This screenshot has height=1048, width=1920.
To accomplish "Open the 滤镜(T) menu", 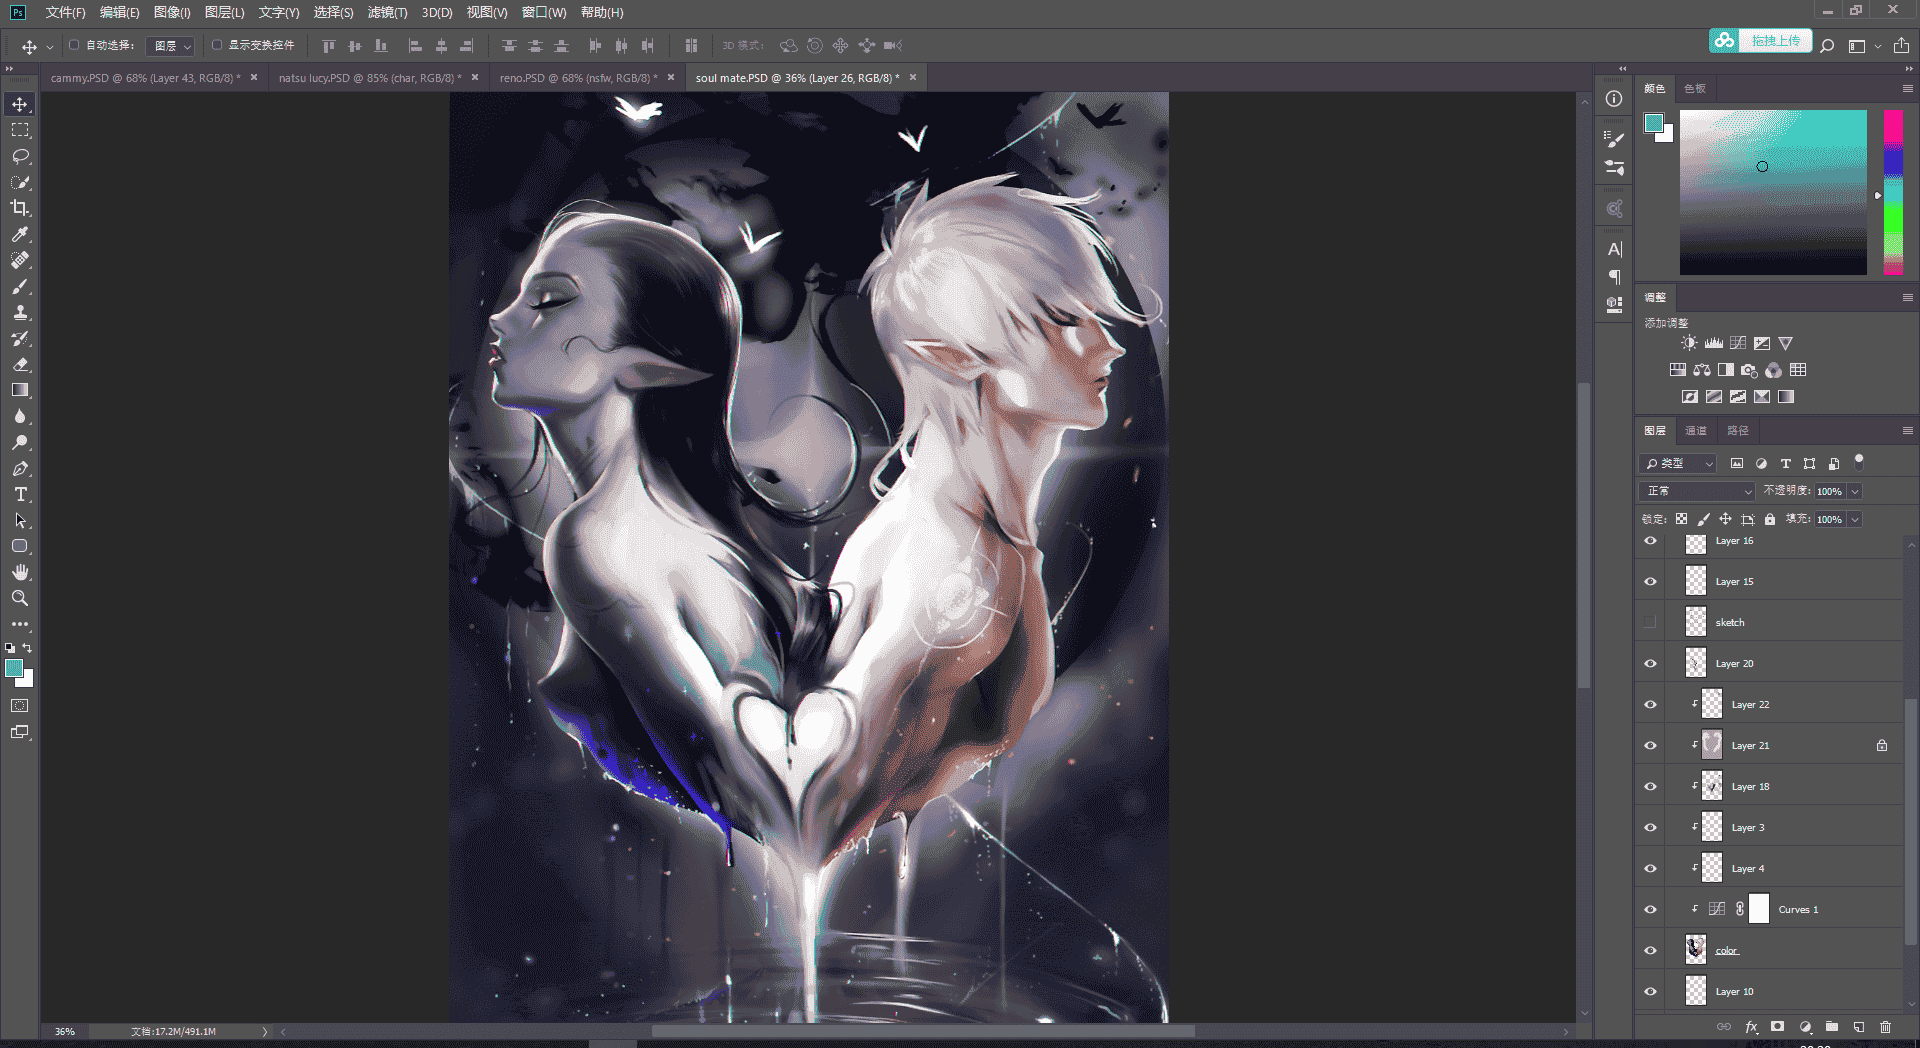I will click(x=387, y=12).
